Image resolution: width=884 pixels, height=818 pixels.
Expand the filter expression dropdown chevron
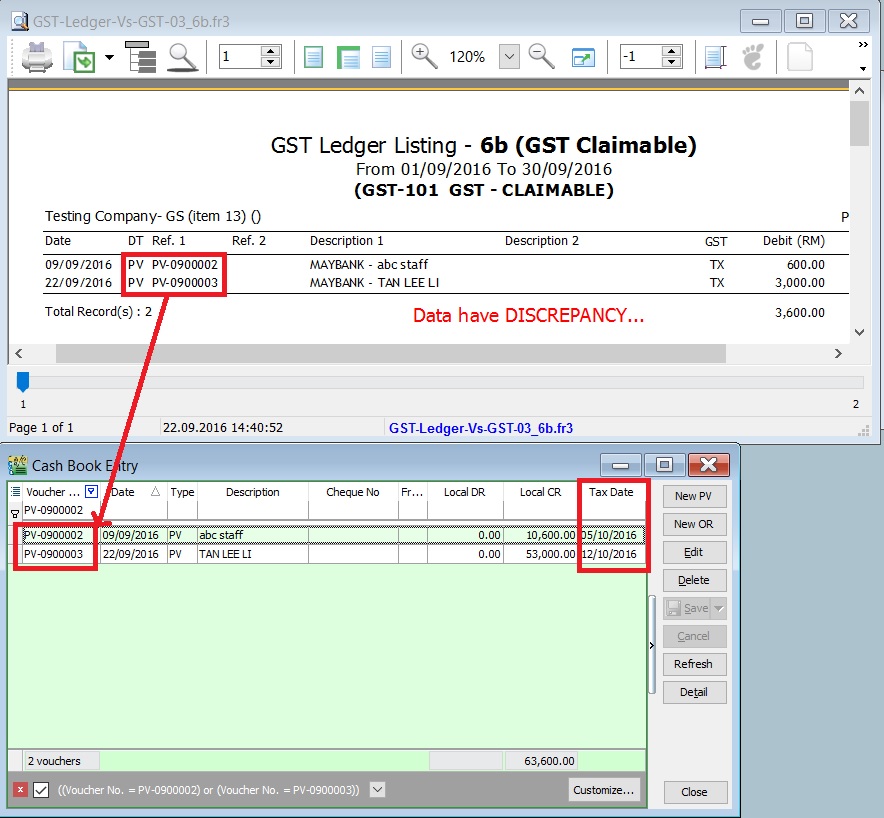(x=377, y=790)
